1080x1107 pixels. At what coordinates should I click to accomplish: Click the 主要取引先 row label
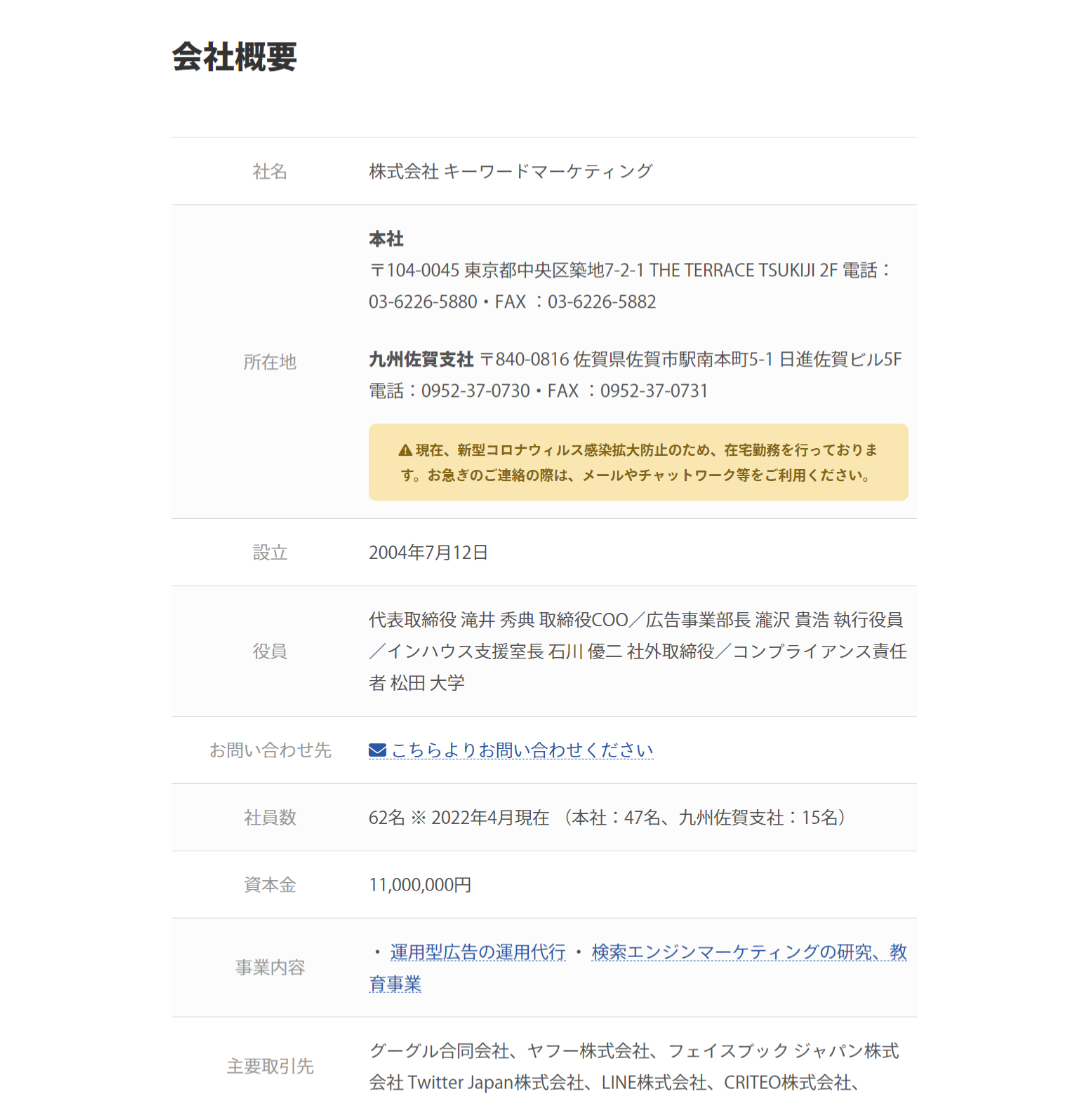[x=270, y=1066]
